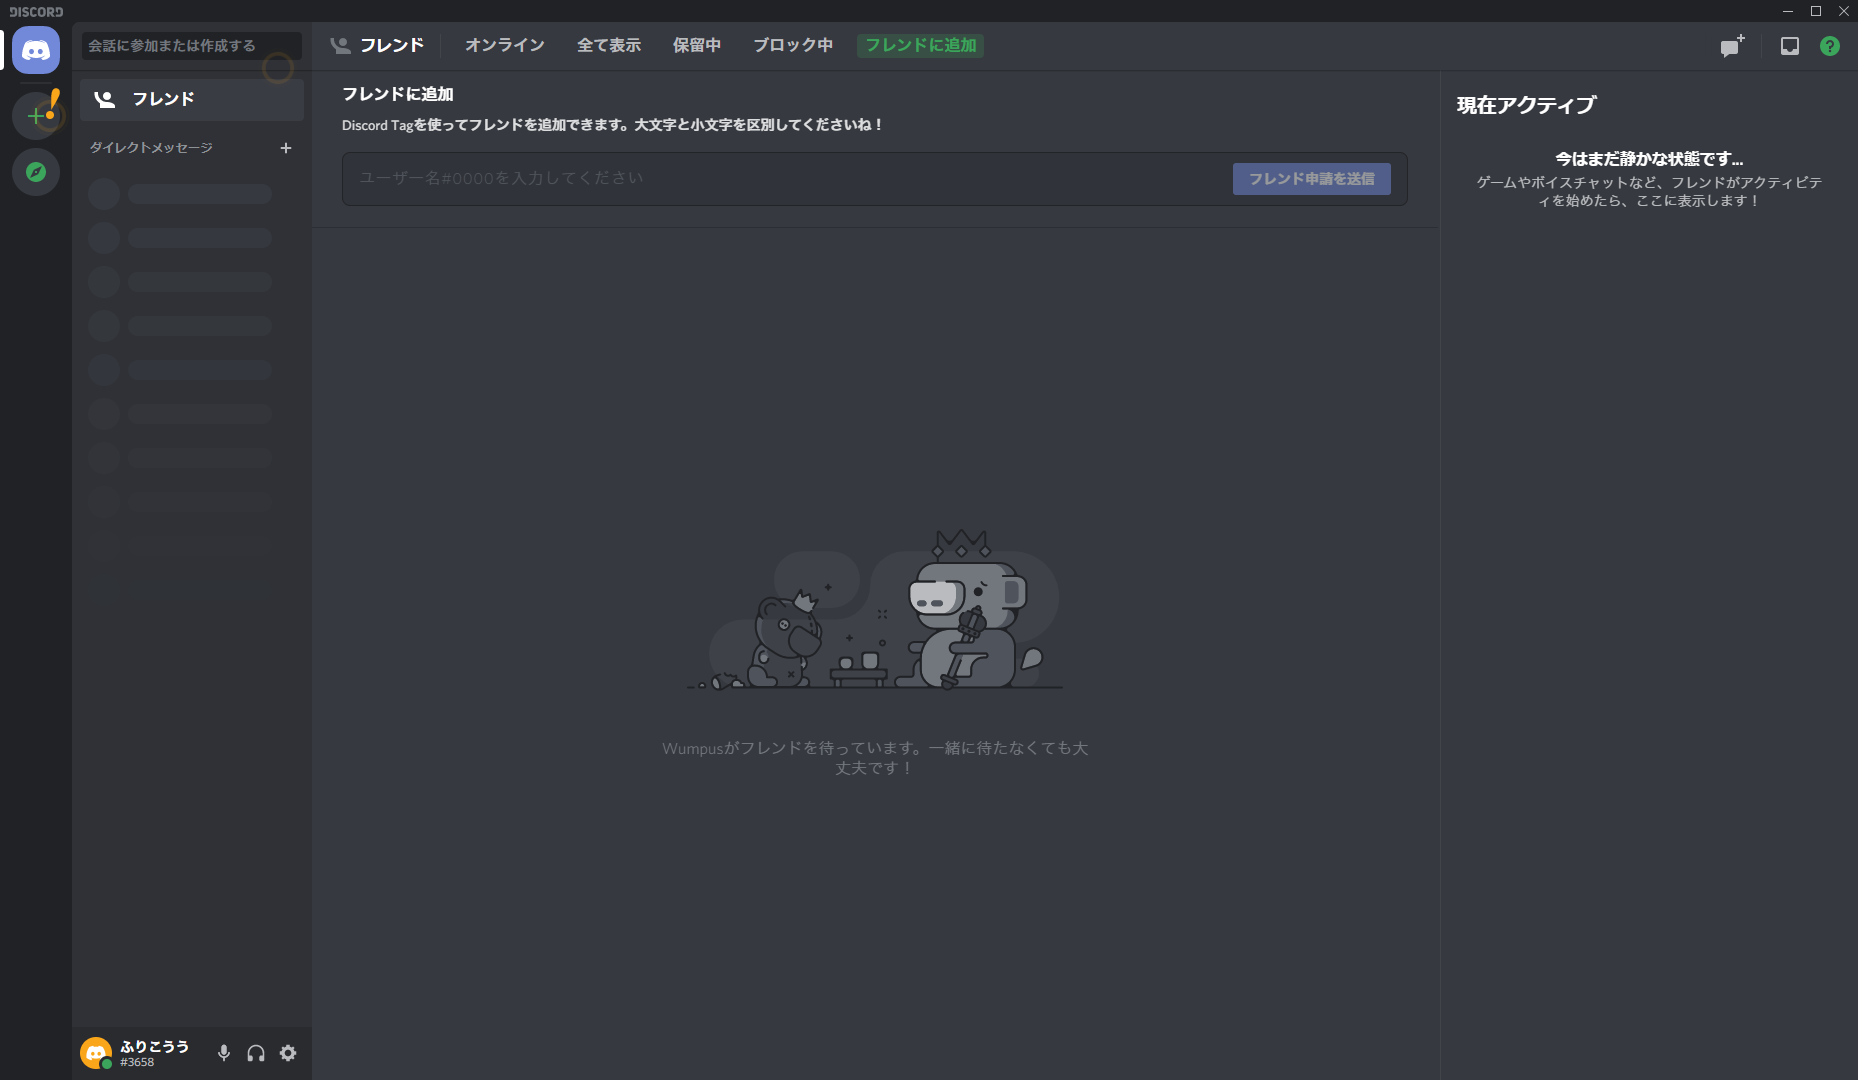Switch to ブロック中 tab
This screenshot has width=1858, height=1080.
point(793,45)
